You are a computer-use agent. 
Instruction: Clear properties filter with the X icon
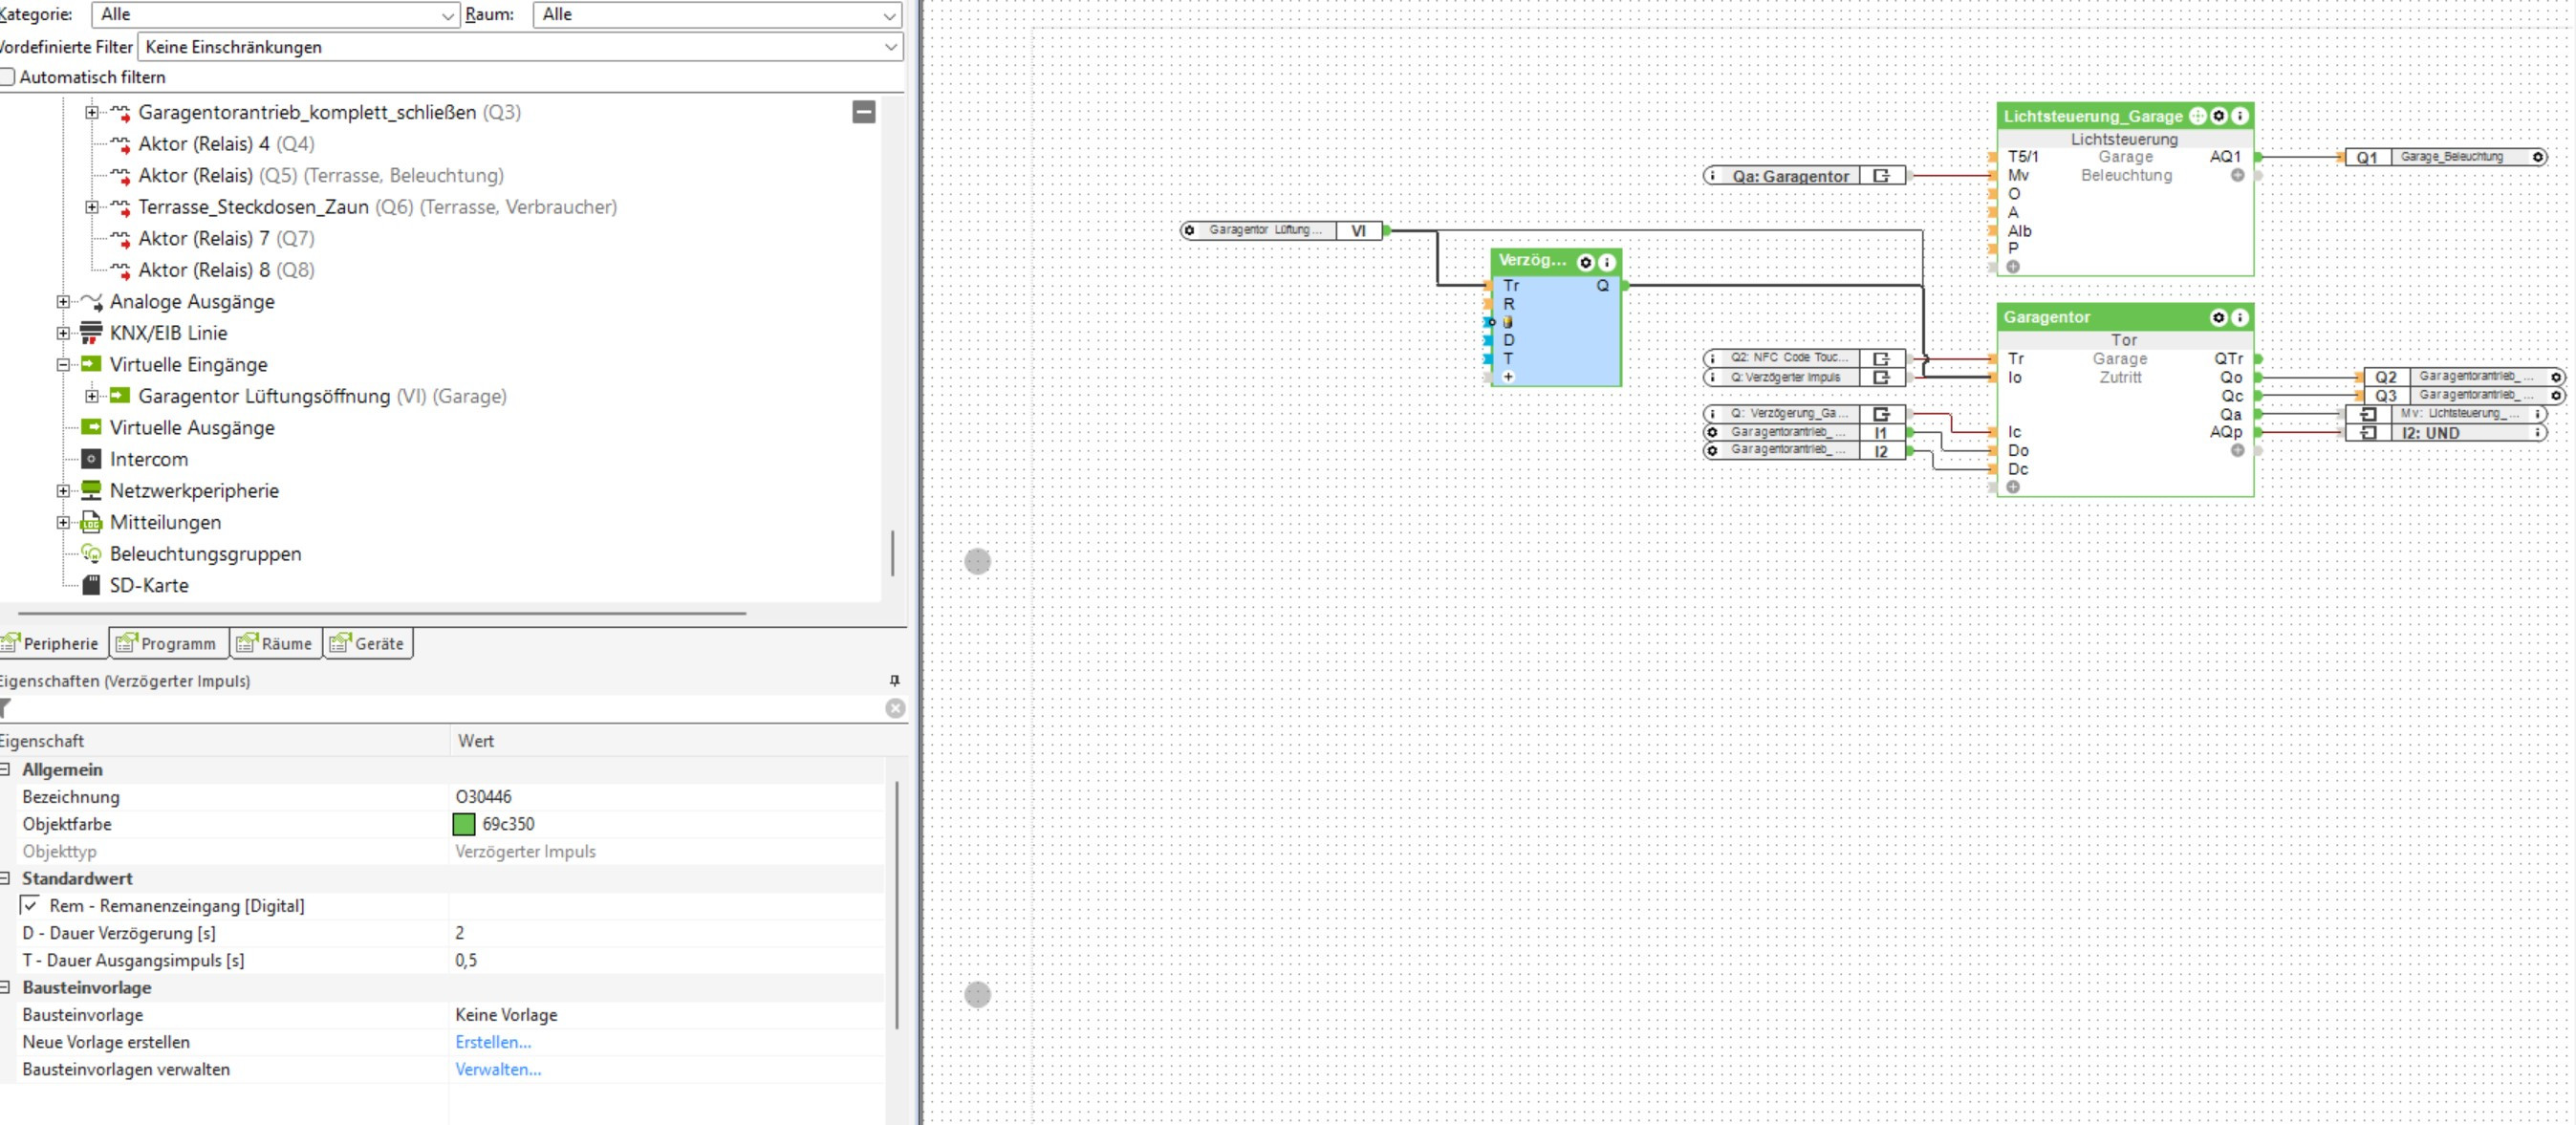click(895, 708)
